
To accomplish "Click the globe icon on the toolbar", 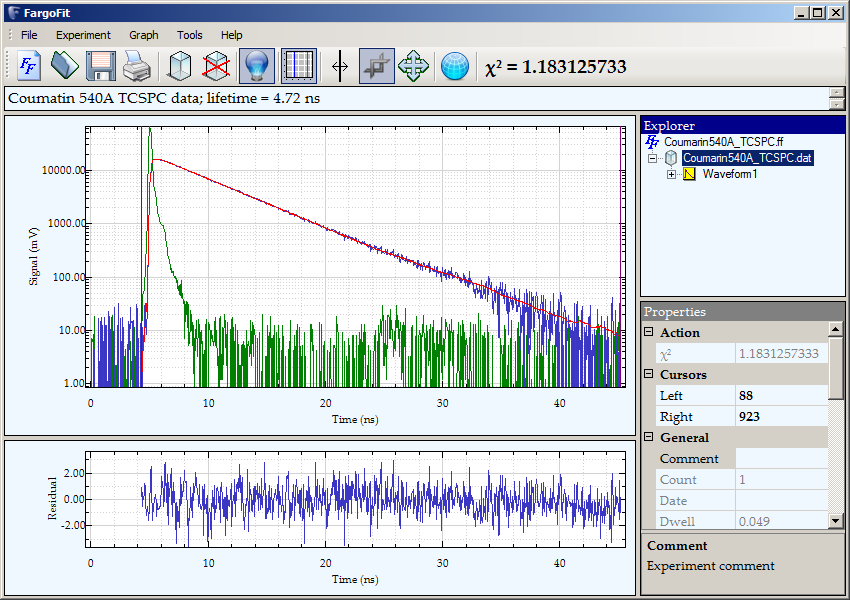I will click(x=453, y=66).
